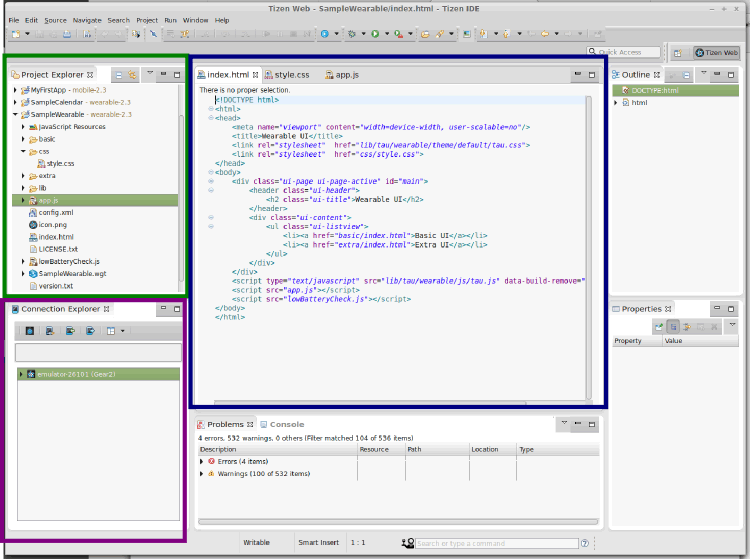This screenshot has width=750, height=559.
Task: Expand the Errors (4 items) group
Action: [x=201, y=461]
